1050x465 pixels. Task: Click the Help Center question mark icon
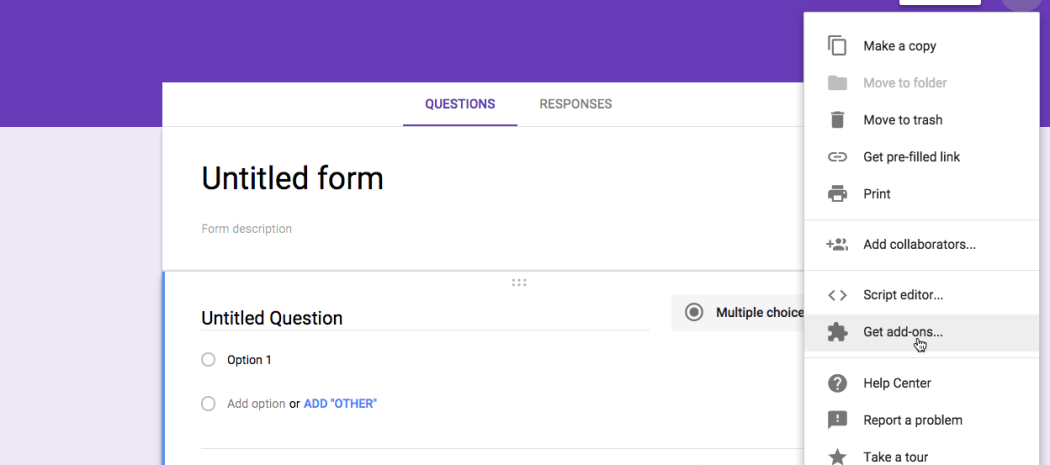point(837,383)
